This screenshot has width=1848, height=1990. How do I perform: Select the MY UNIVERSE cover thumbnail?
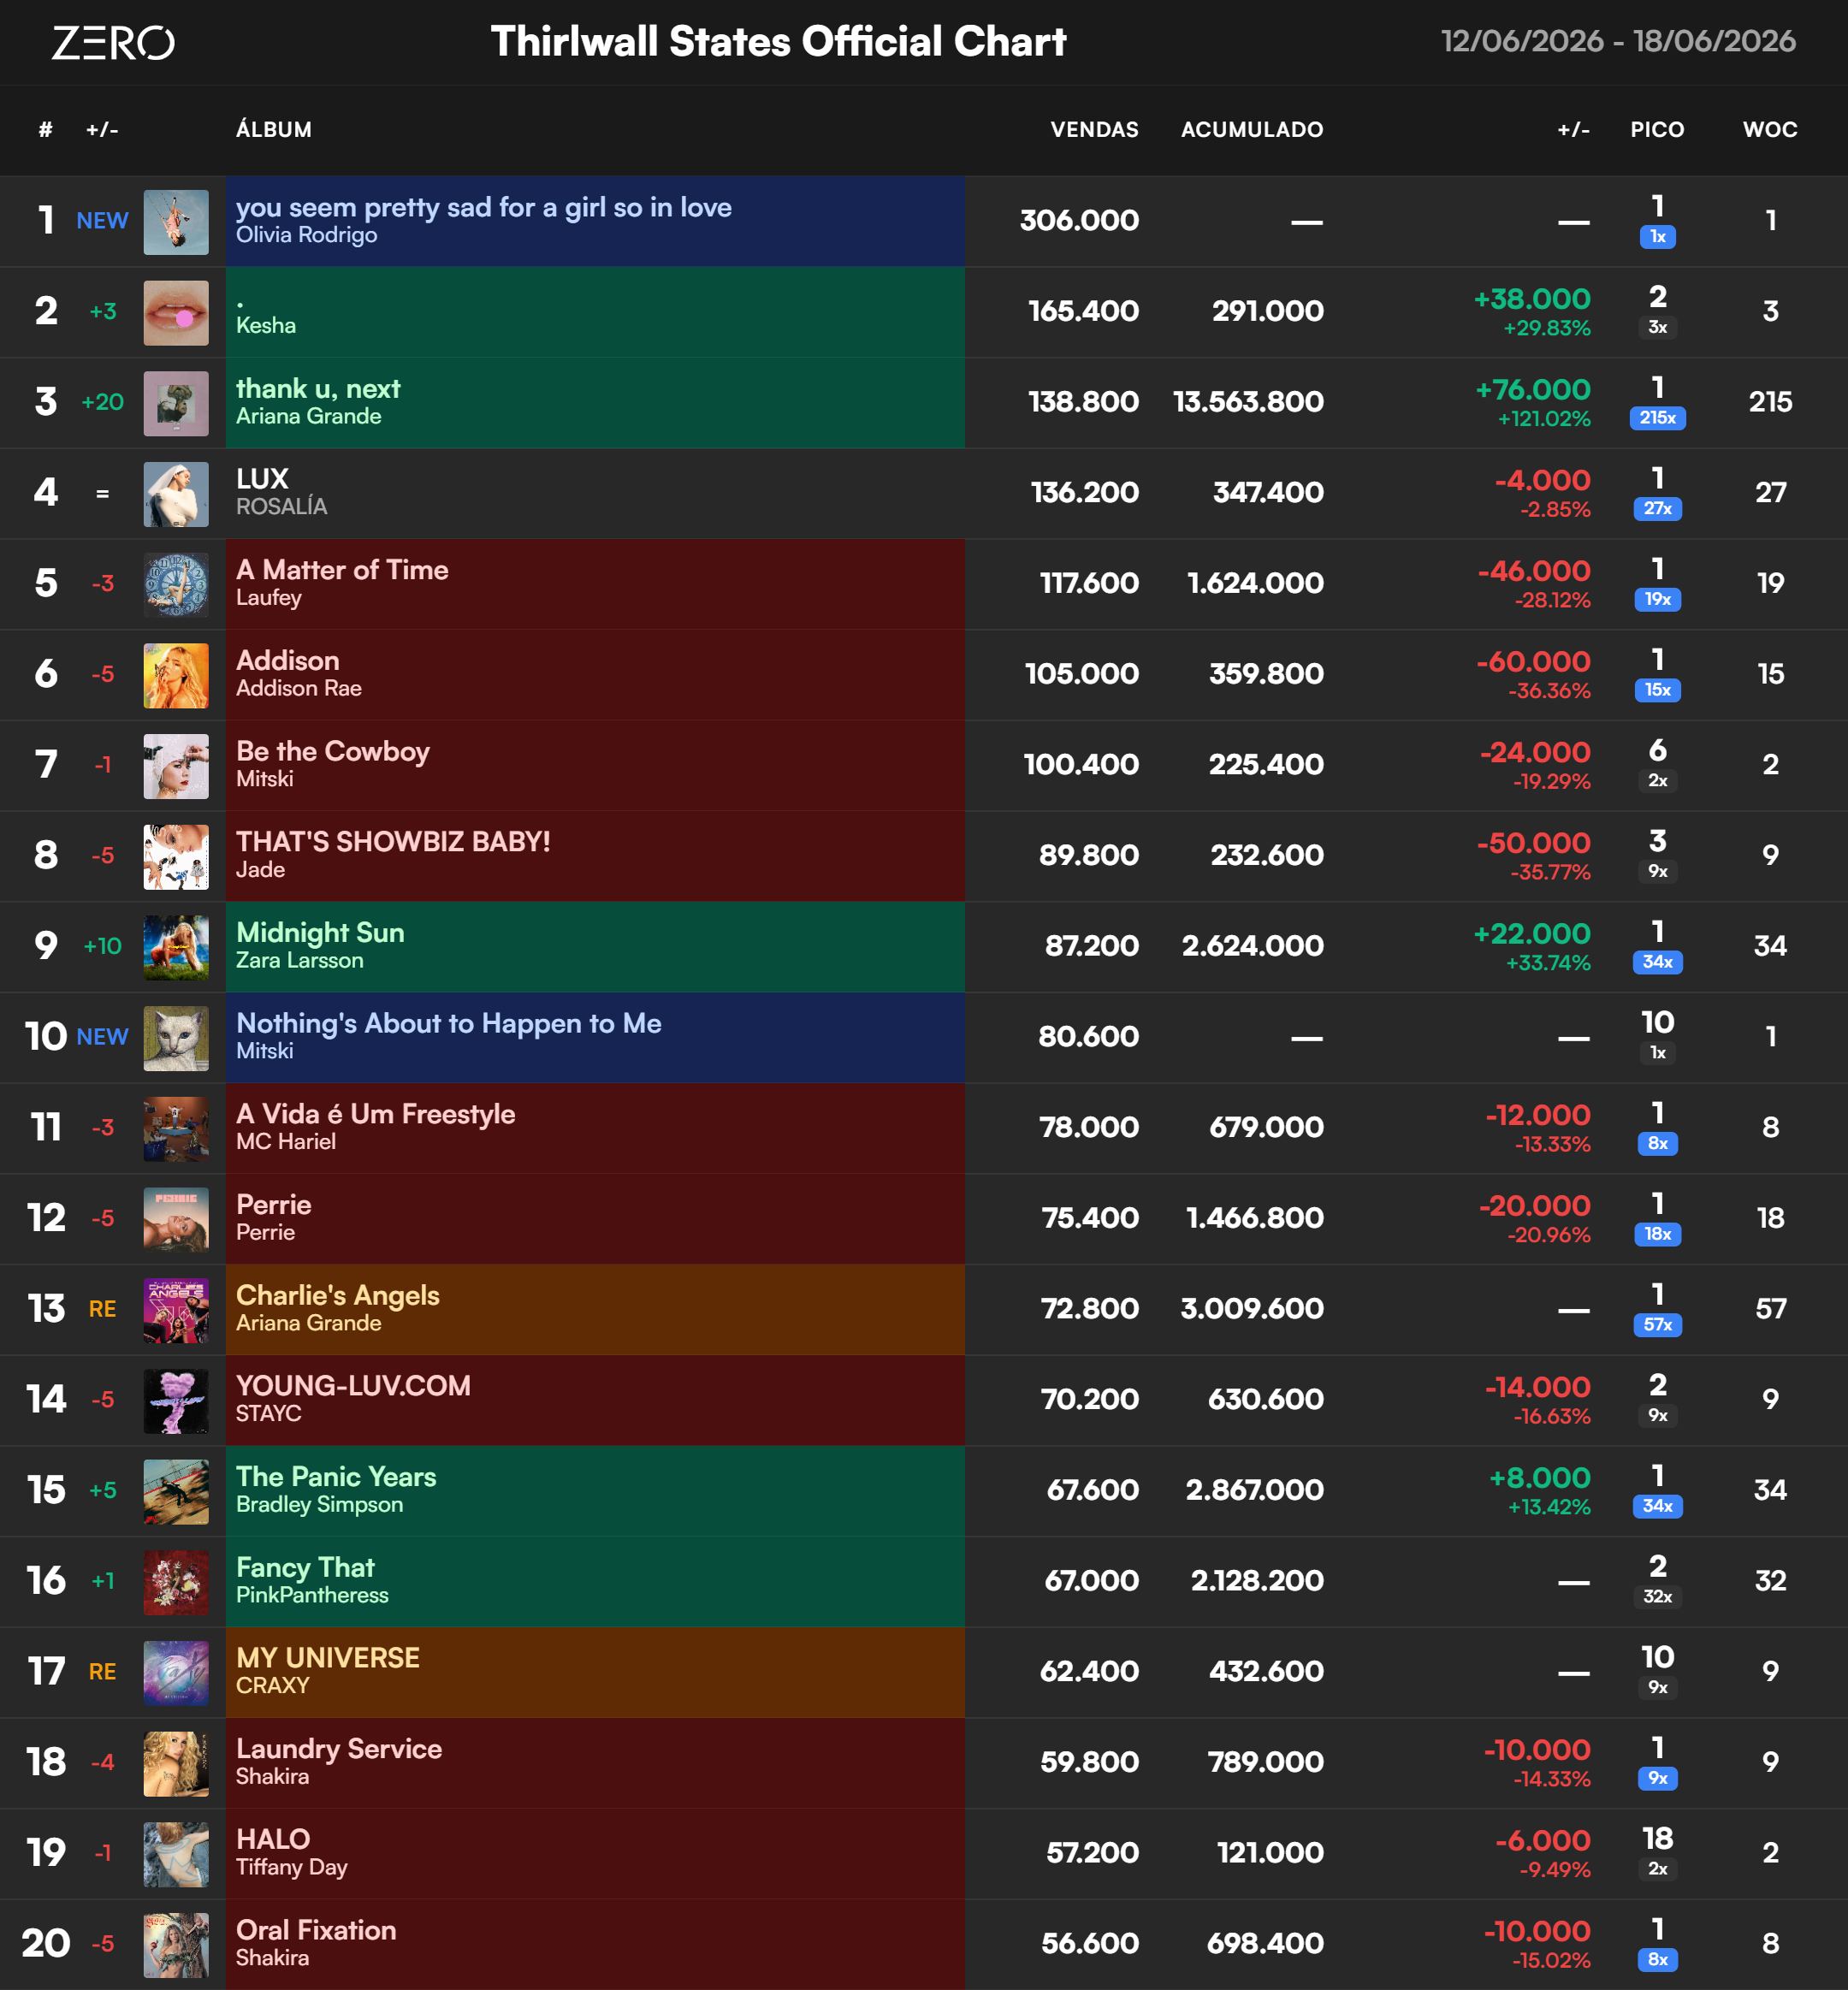click(x=176, y=1673)
